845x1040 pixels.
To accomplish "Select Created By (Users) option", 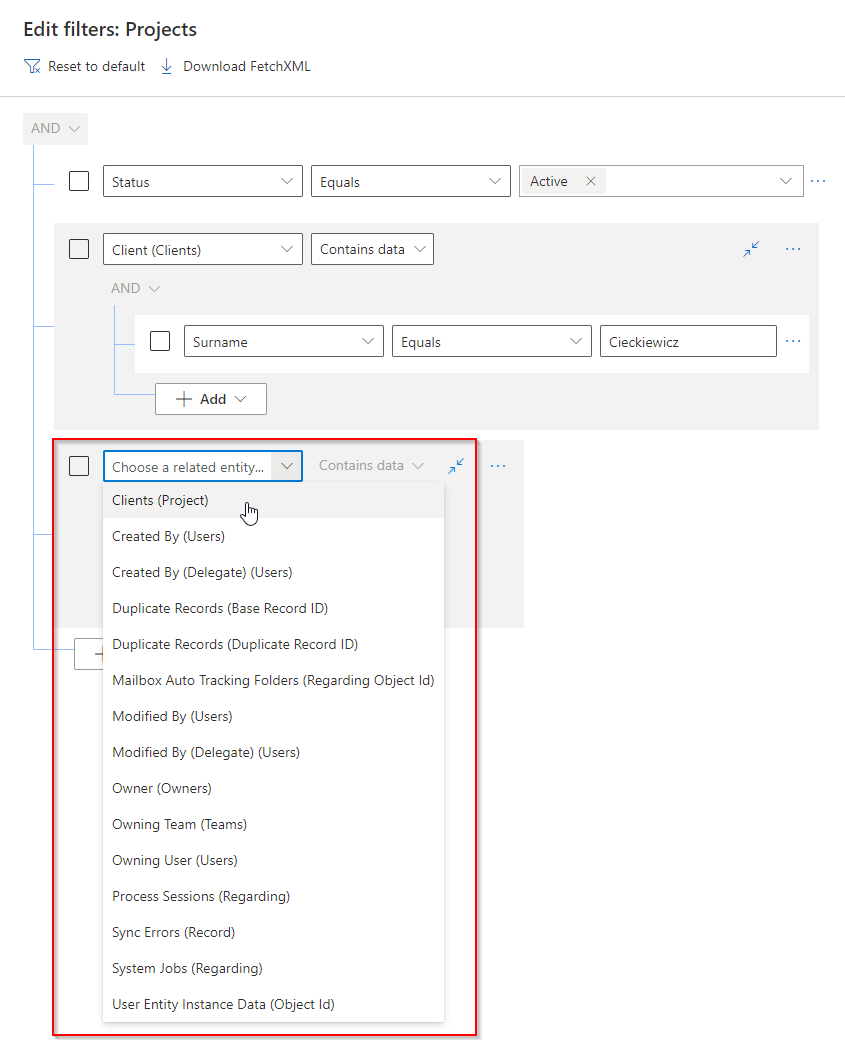I will point(273,536).
